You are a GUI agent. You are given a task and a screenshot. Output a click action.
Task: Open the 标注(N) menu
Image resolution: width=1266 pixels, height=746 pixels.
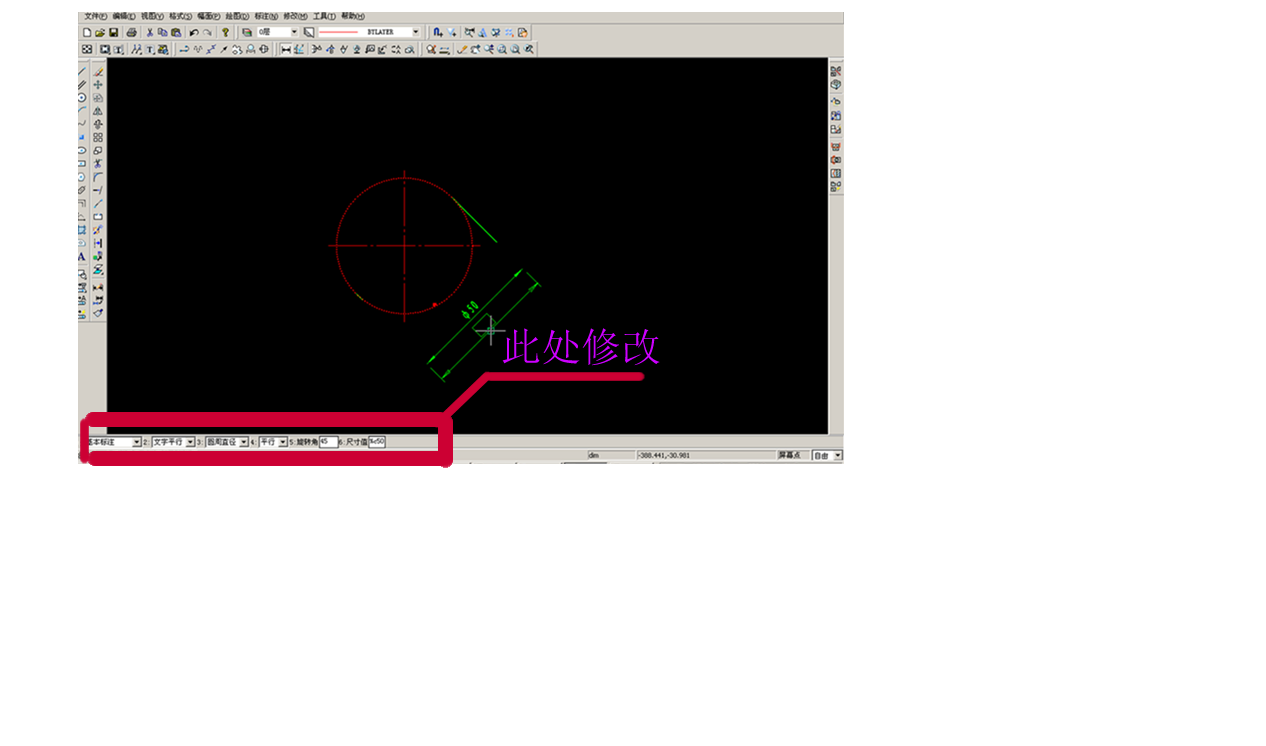(x=266, y=16)
